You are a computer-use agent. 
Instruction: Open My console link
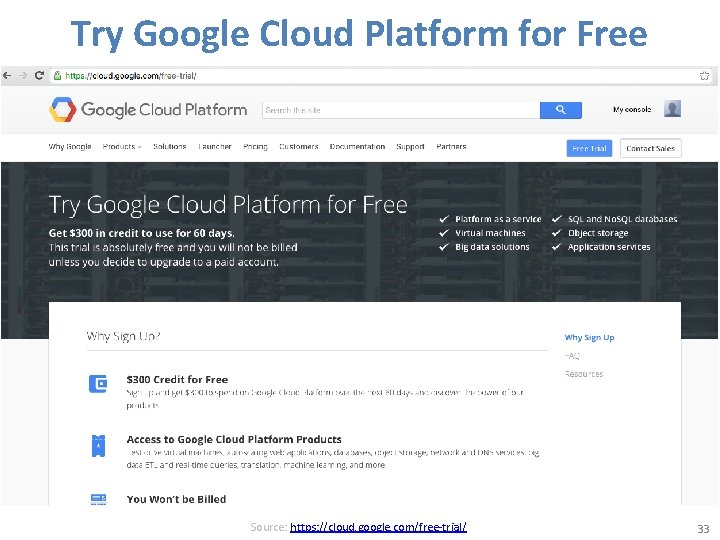click(x=632, y=109)
